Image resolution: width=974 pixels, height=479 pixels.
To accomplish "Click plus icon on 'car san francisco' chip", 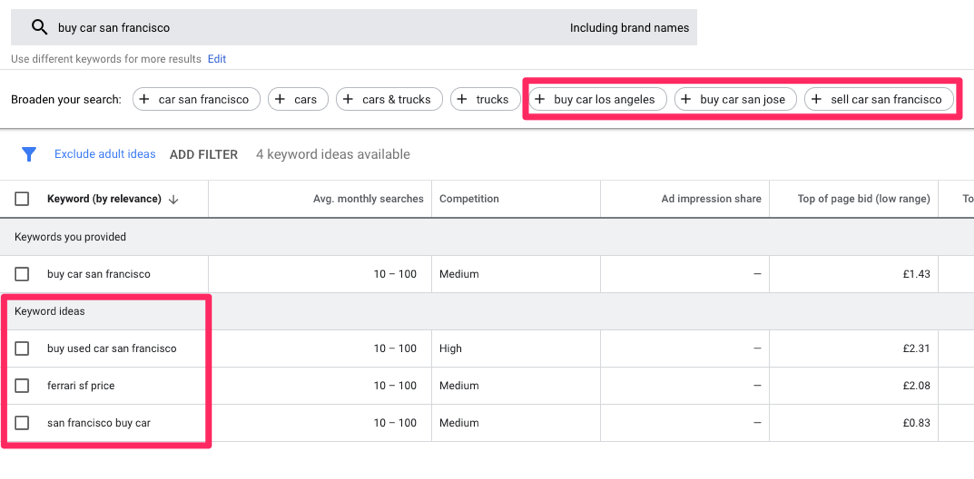I will click(144, 99).
